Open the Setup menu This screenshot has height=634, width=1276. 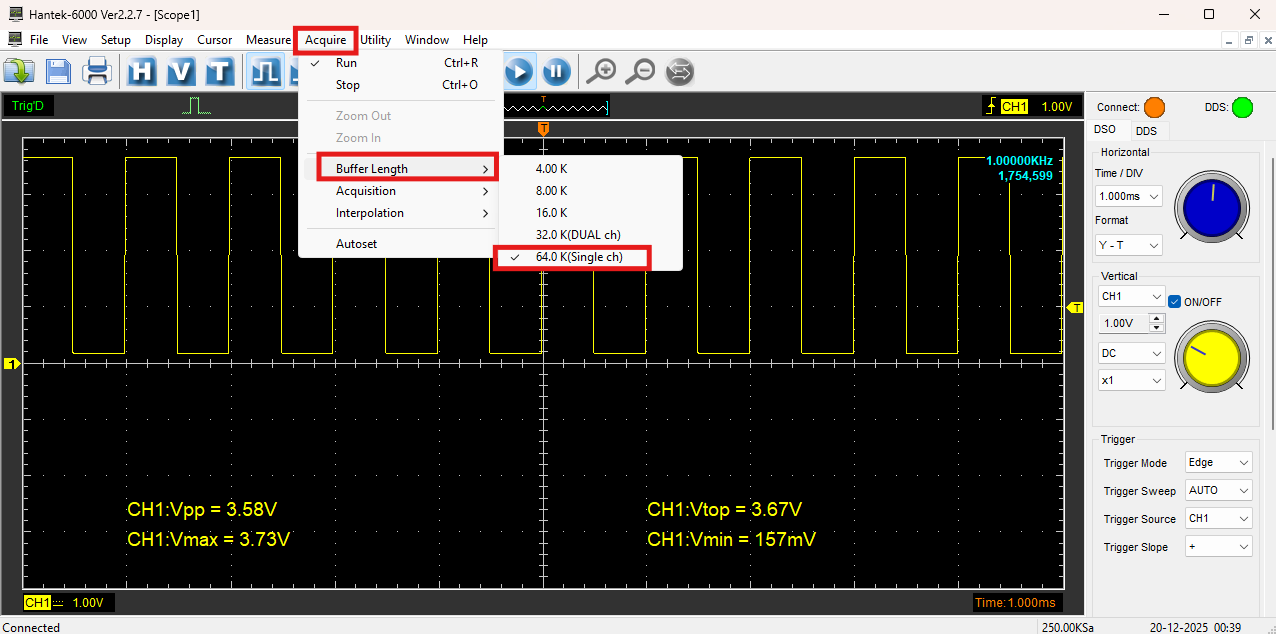[x=116, y=40]
